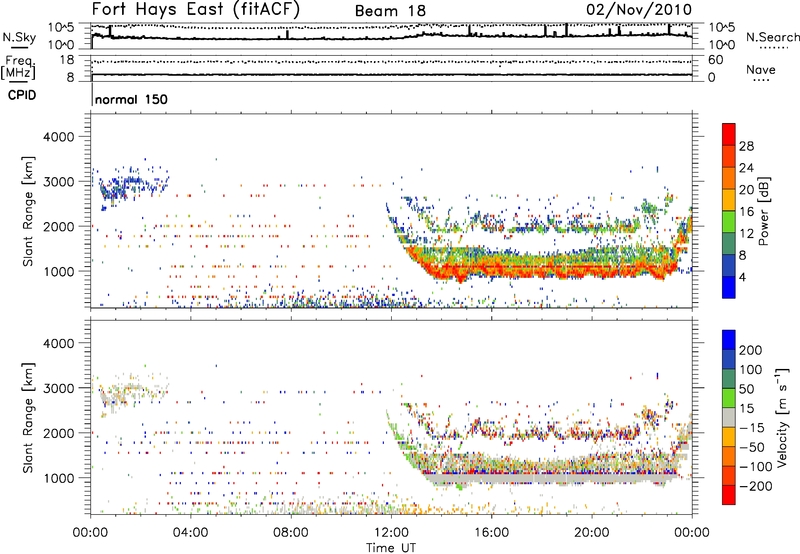800x554 pixels.
Task: Click the '200' label on velocity colorbar
Action: [x=751, y=350]
